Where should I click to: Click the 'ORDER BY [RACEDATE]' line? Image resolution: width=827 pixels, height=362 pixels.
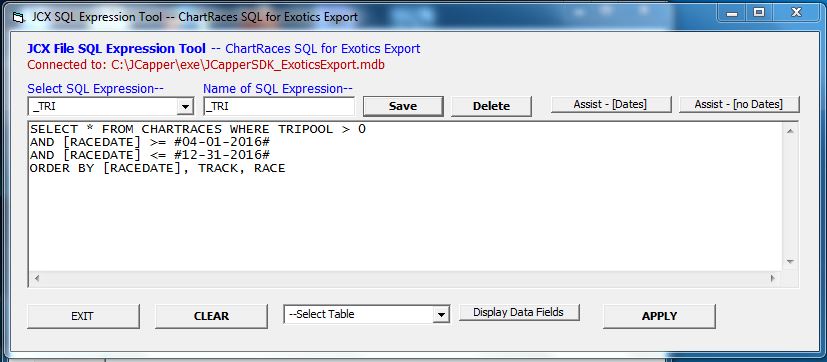click(x=158, y=168)
